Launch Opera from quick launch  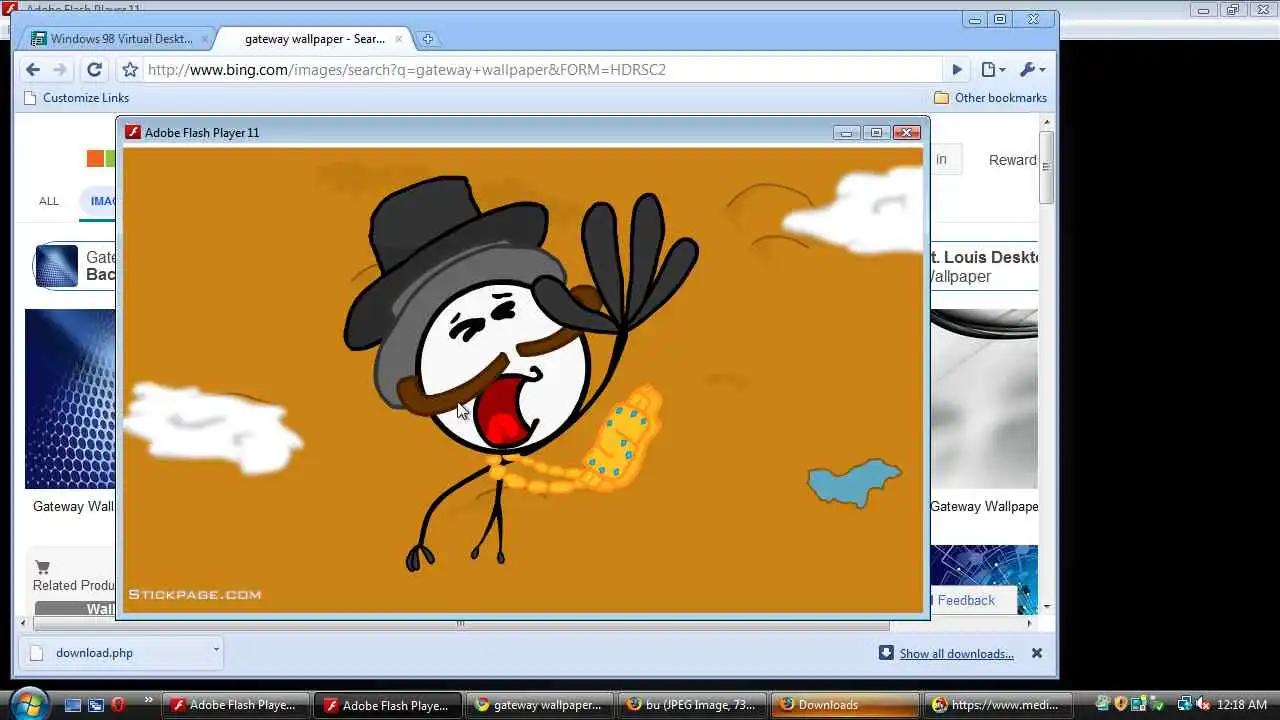118,705
